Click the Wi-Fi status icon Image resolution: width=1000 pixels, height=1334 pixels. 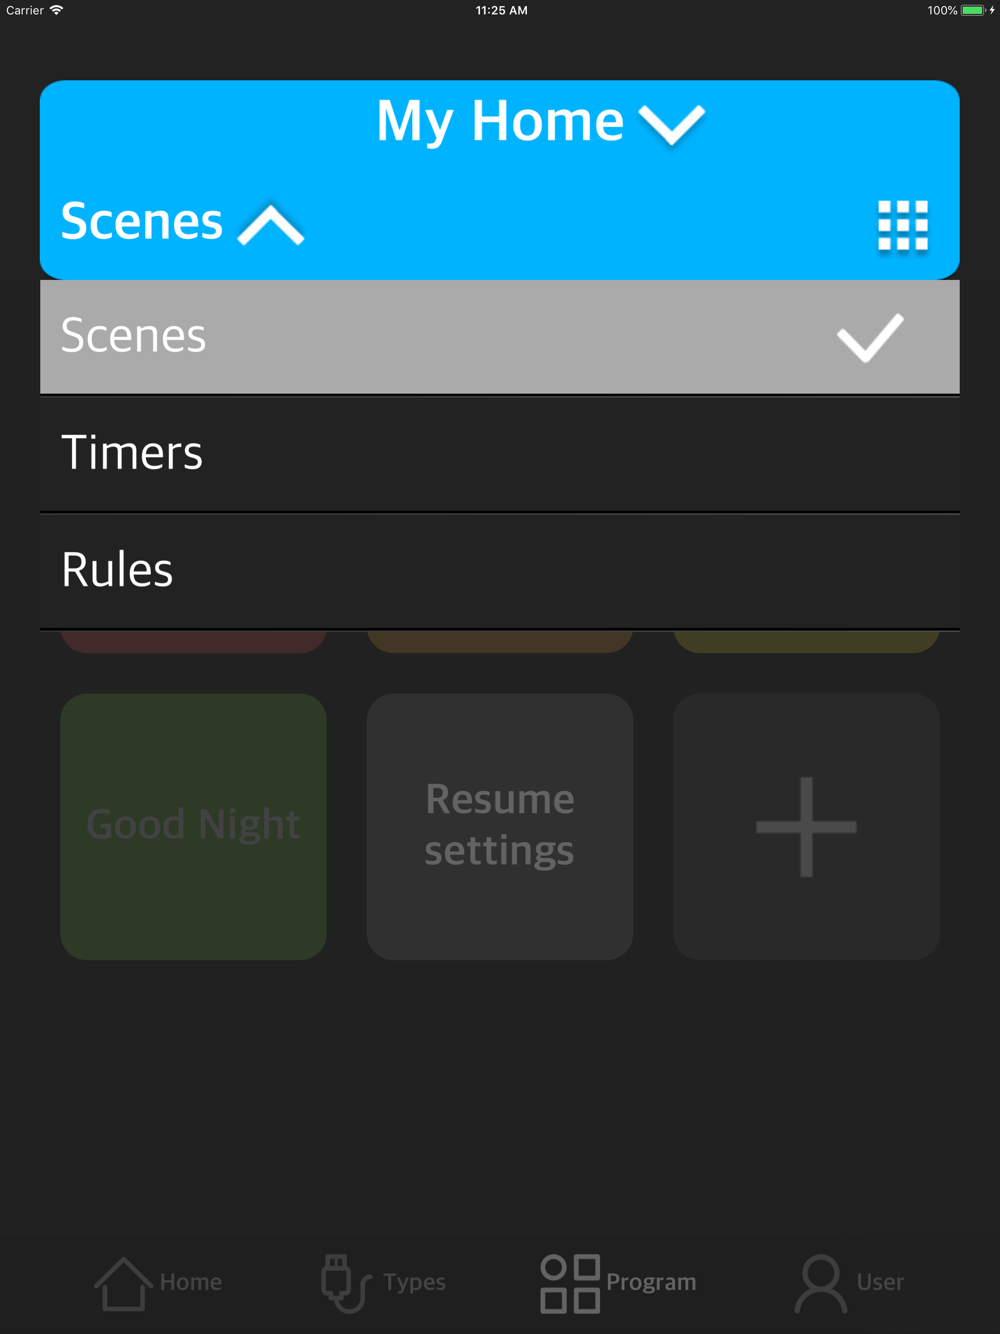click(x=57, y=10)
